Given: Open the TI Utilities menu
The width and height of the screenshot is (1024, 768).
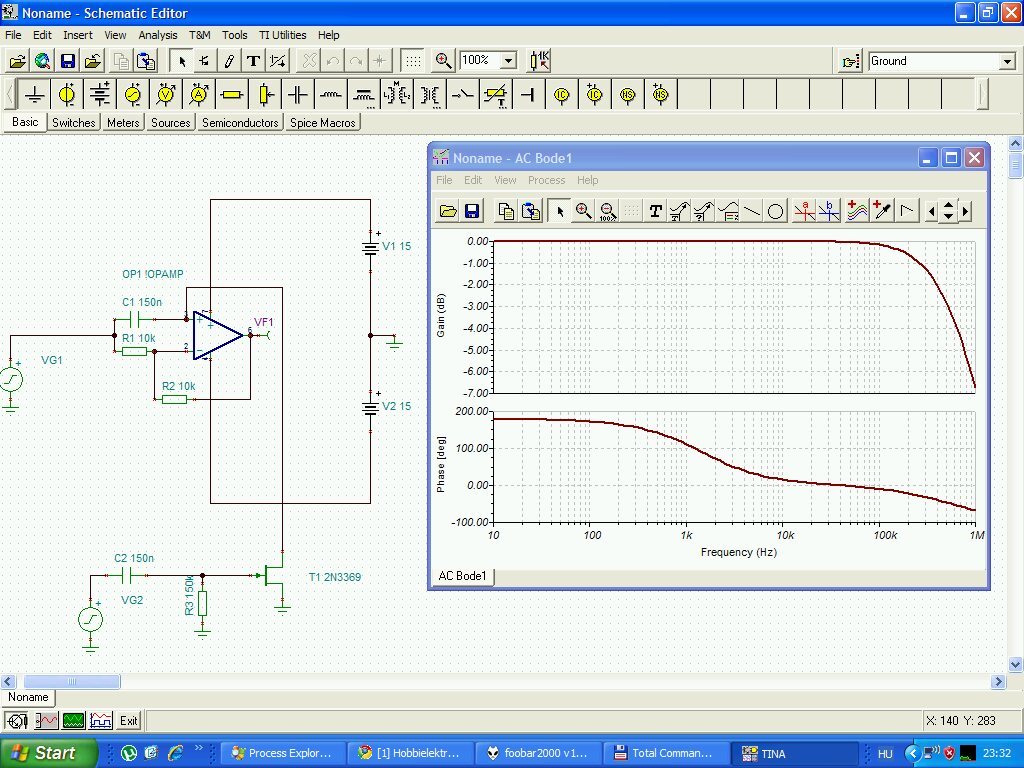Looking at the screenshot, I should (x=282, y=35).
